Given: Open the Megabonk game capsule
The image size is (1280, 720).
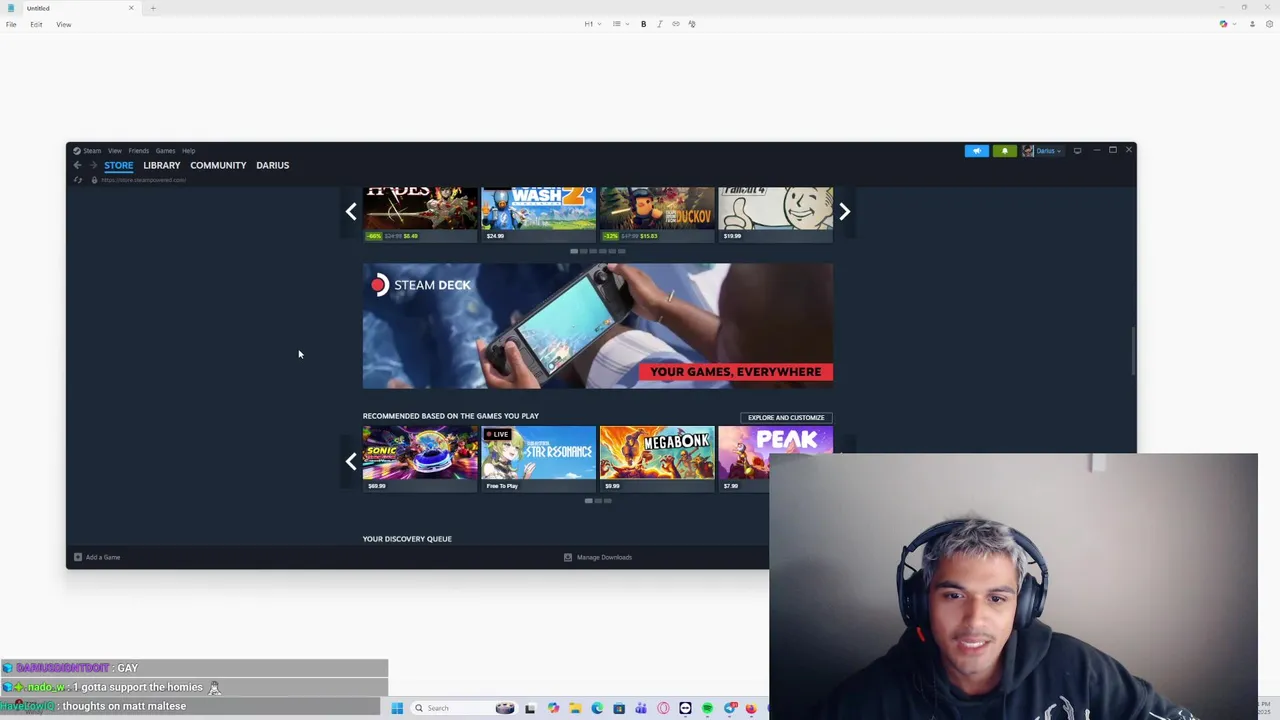Looking at the screenshot, I should point(657,459).
